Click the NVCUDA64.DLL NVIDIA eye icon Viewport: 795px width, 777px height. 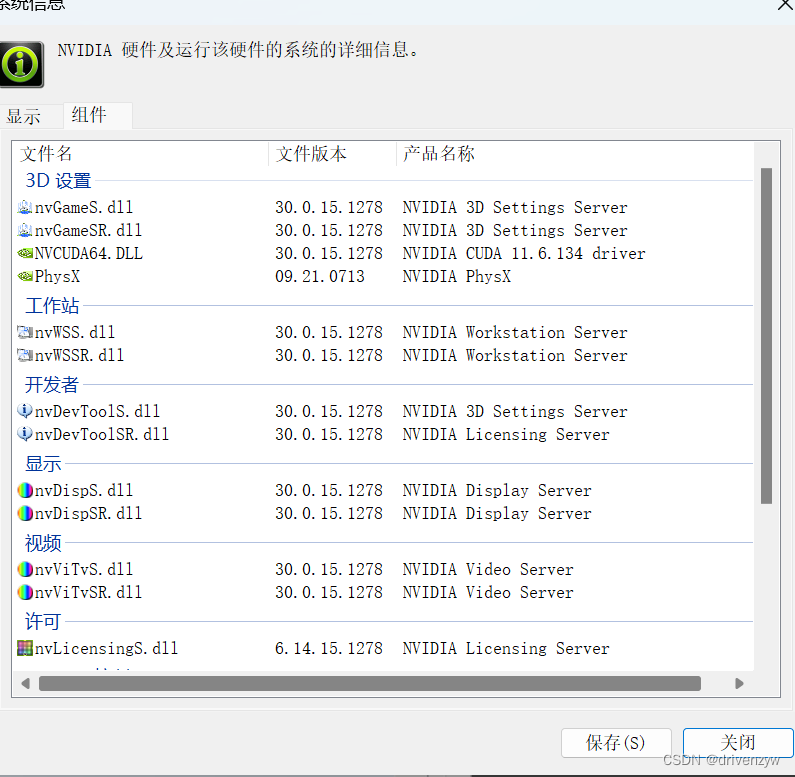pos(25,253)
